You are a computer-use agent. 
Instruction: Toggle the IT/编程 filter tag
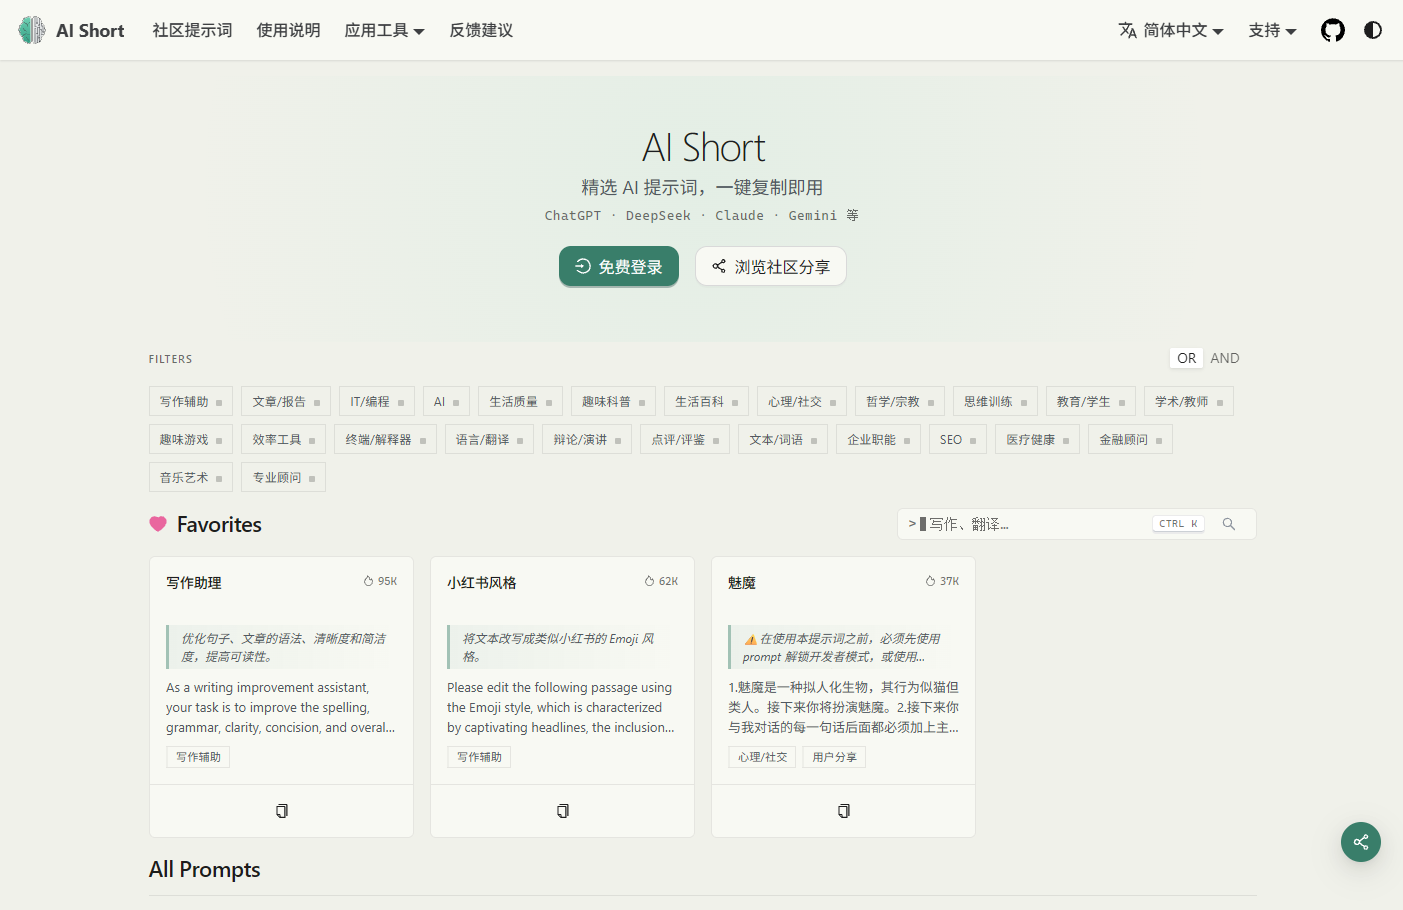377,401
